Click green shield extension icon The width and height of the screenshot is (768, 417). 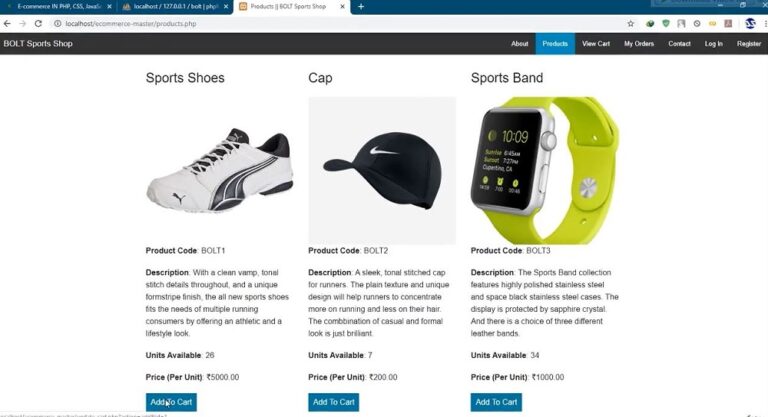coord(666,24)
